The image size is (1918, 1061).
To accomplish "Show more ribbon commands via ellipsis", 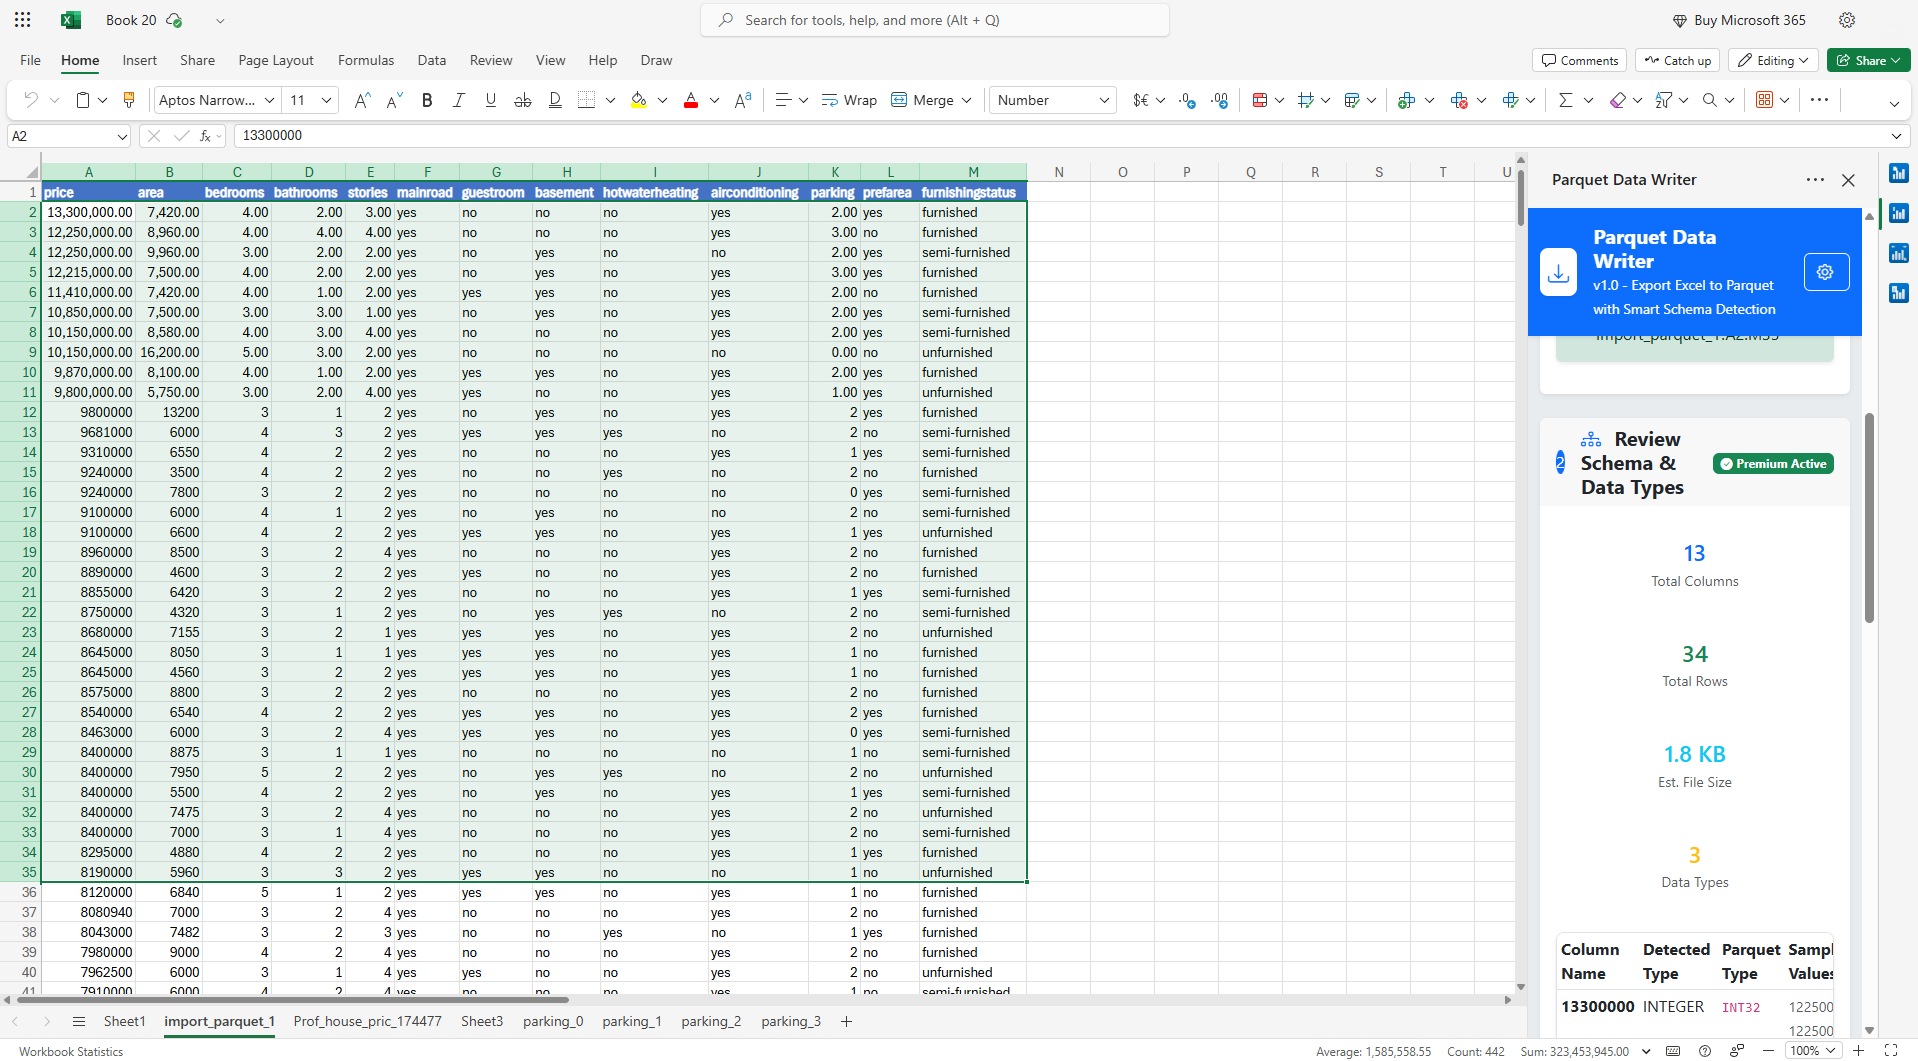I will tap(1819, 99).
